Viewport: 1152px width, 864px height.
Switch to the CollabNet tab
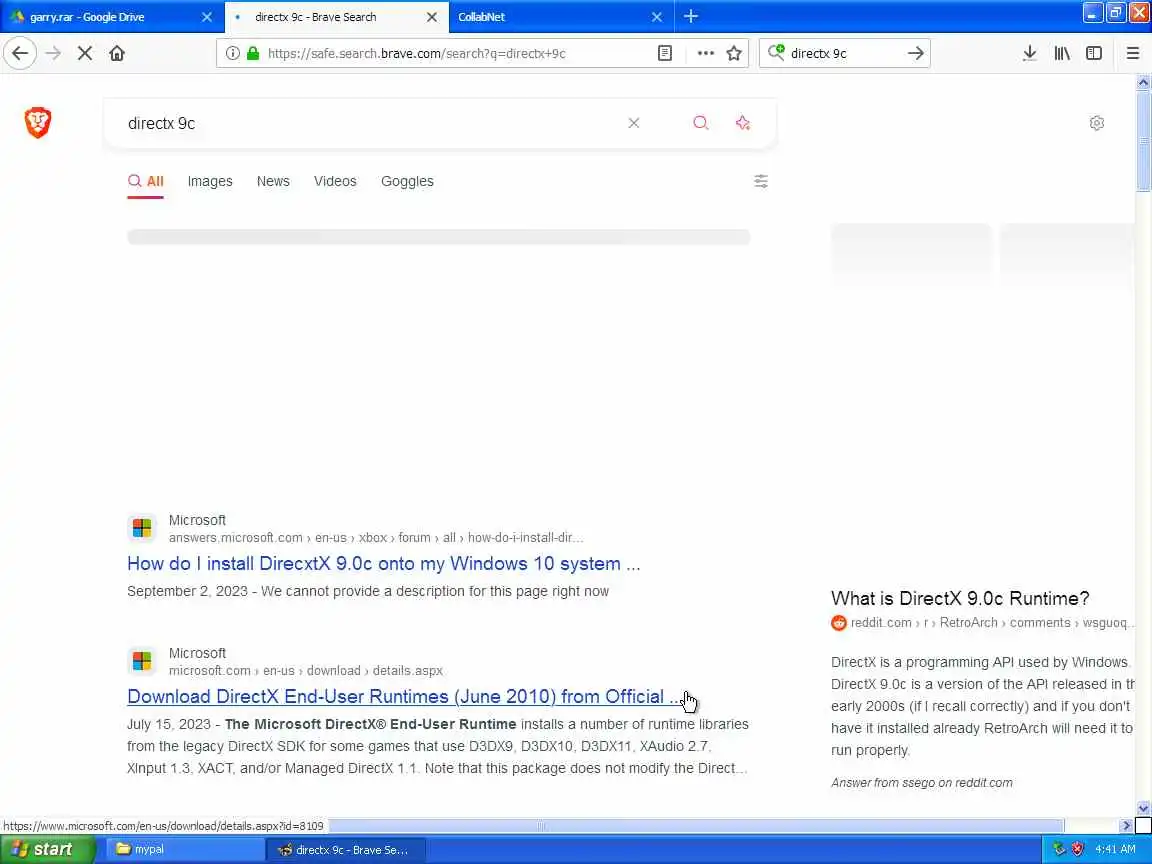[560, 16]
